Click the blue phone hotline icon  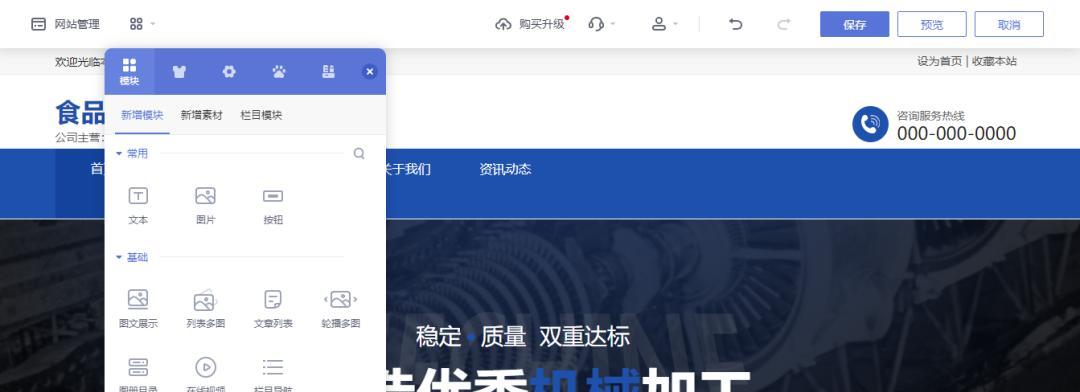[x=870, y=124]
